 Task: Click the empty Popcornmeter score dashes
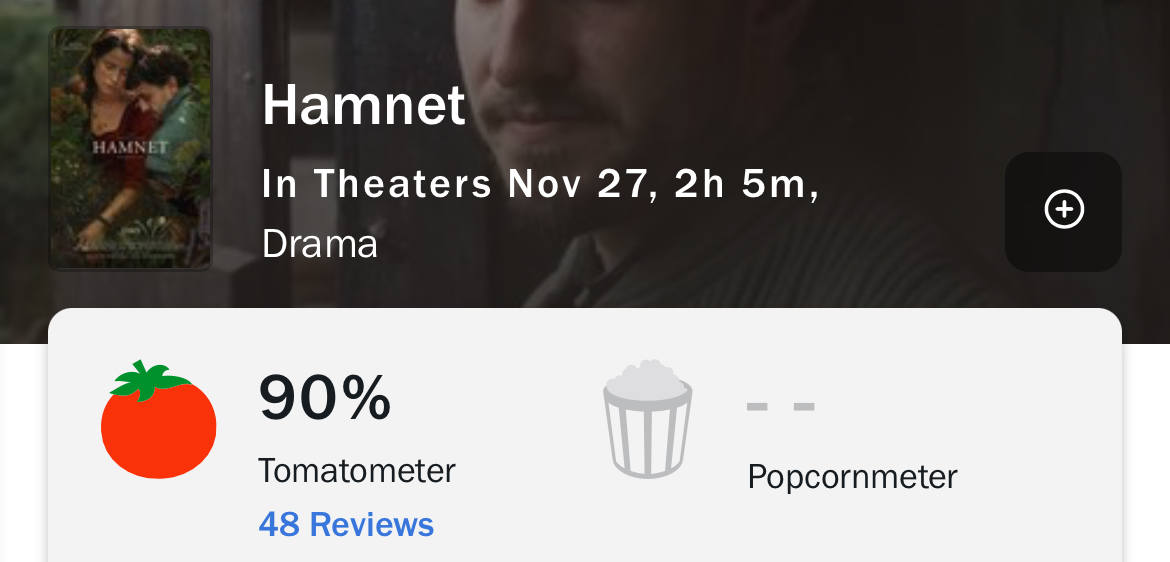(781, 407)
